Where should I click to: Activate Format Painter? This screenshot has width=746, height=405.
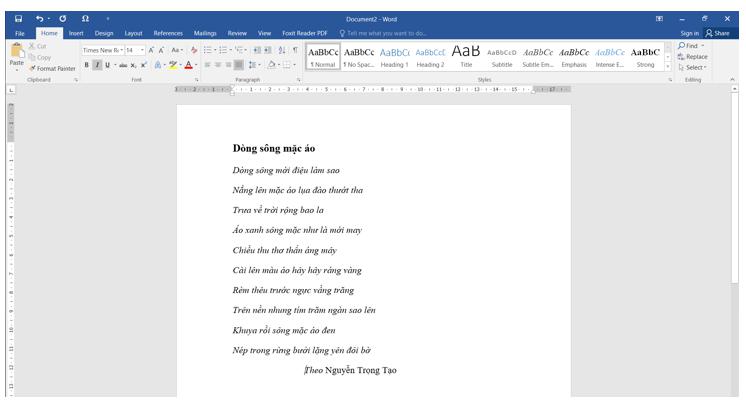pyautogui.click(x=52, y=69)
